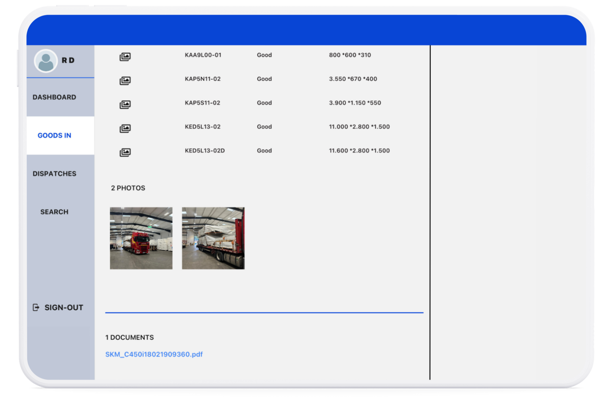This screenshot has height=400, width=610.
Task: Open photo icon for item KAP5S11-02
Action: pyautogui.click(x=125, y=104)
